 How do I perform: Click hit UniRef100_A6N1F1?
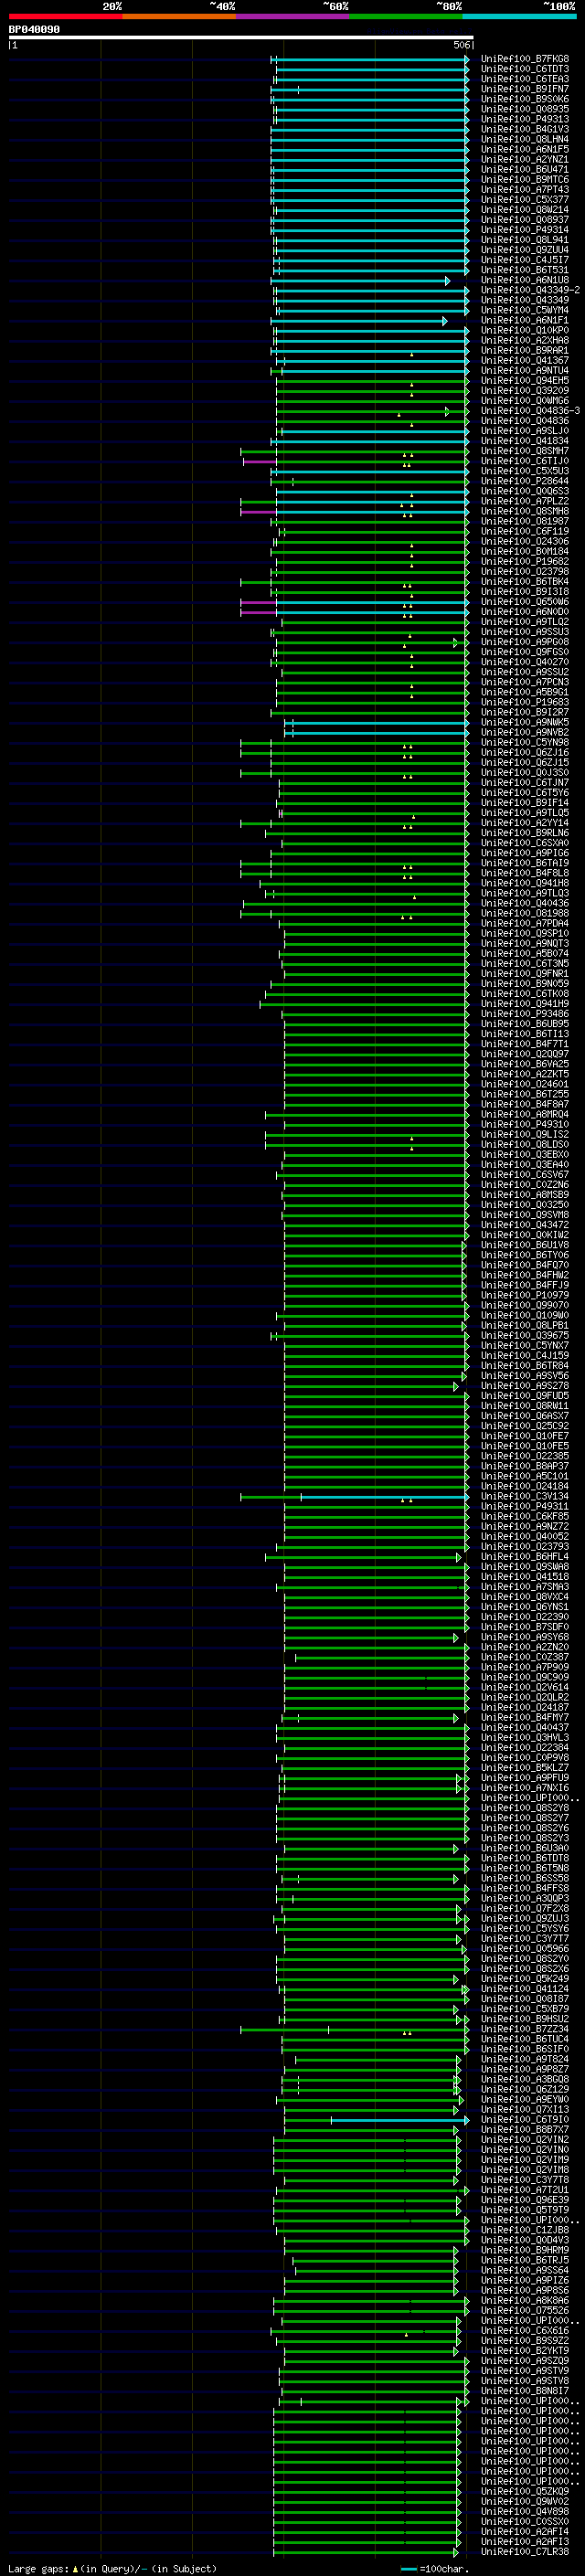click(x=524, y=320)
